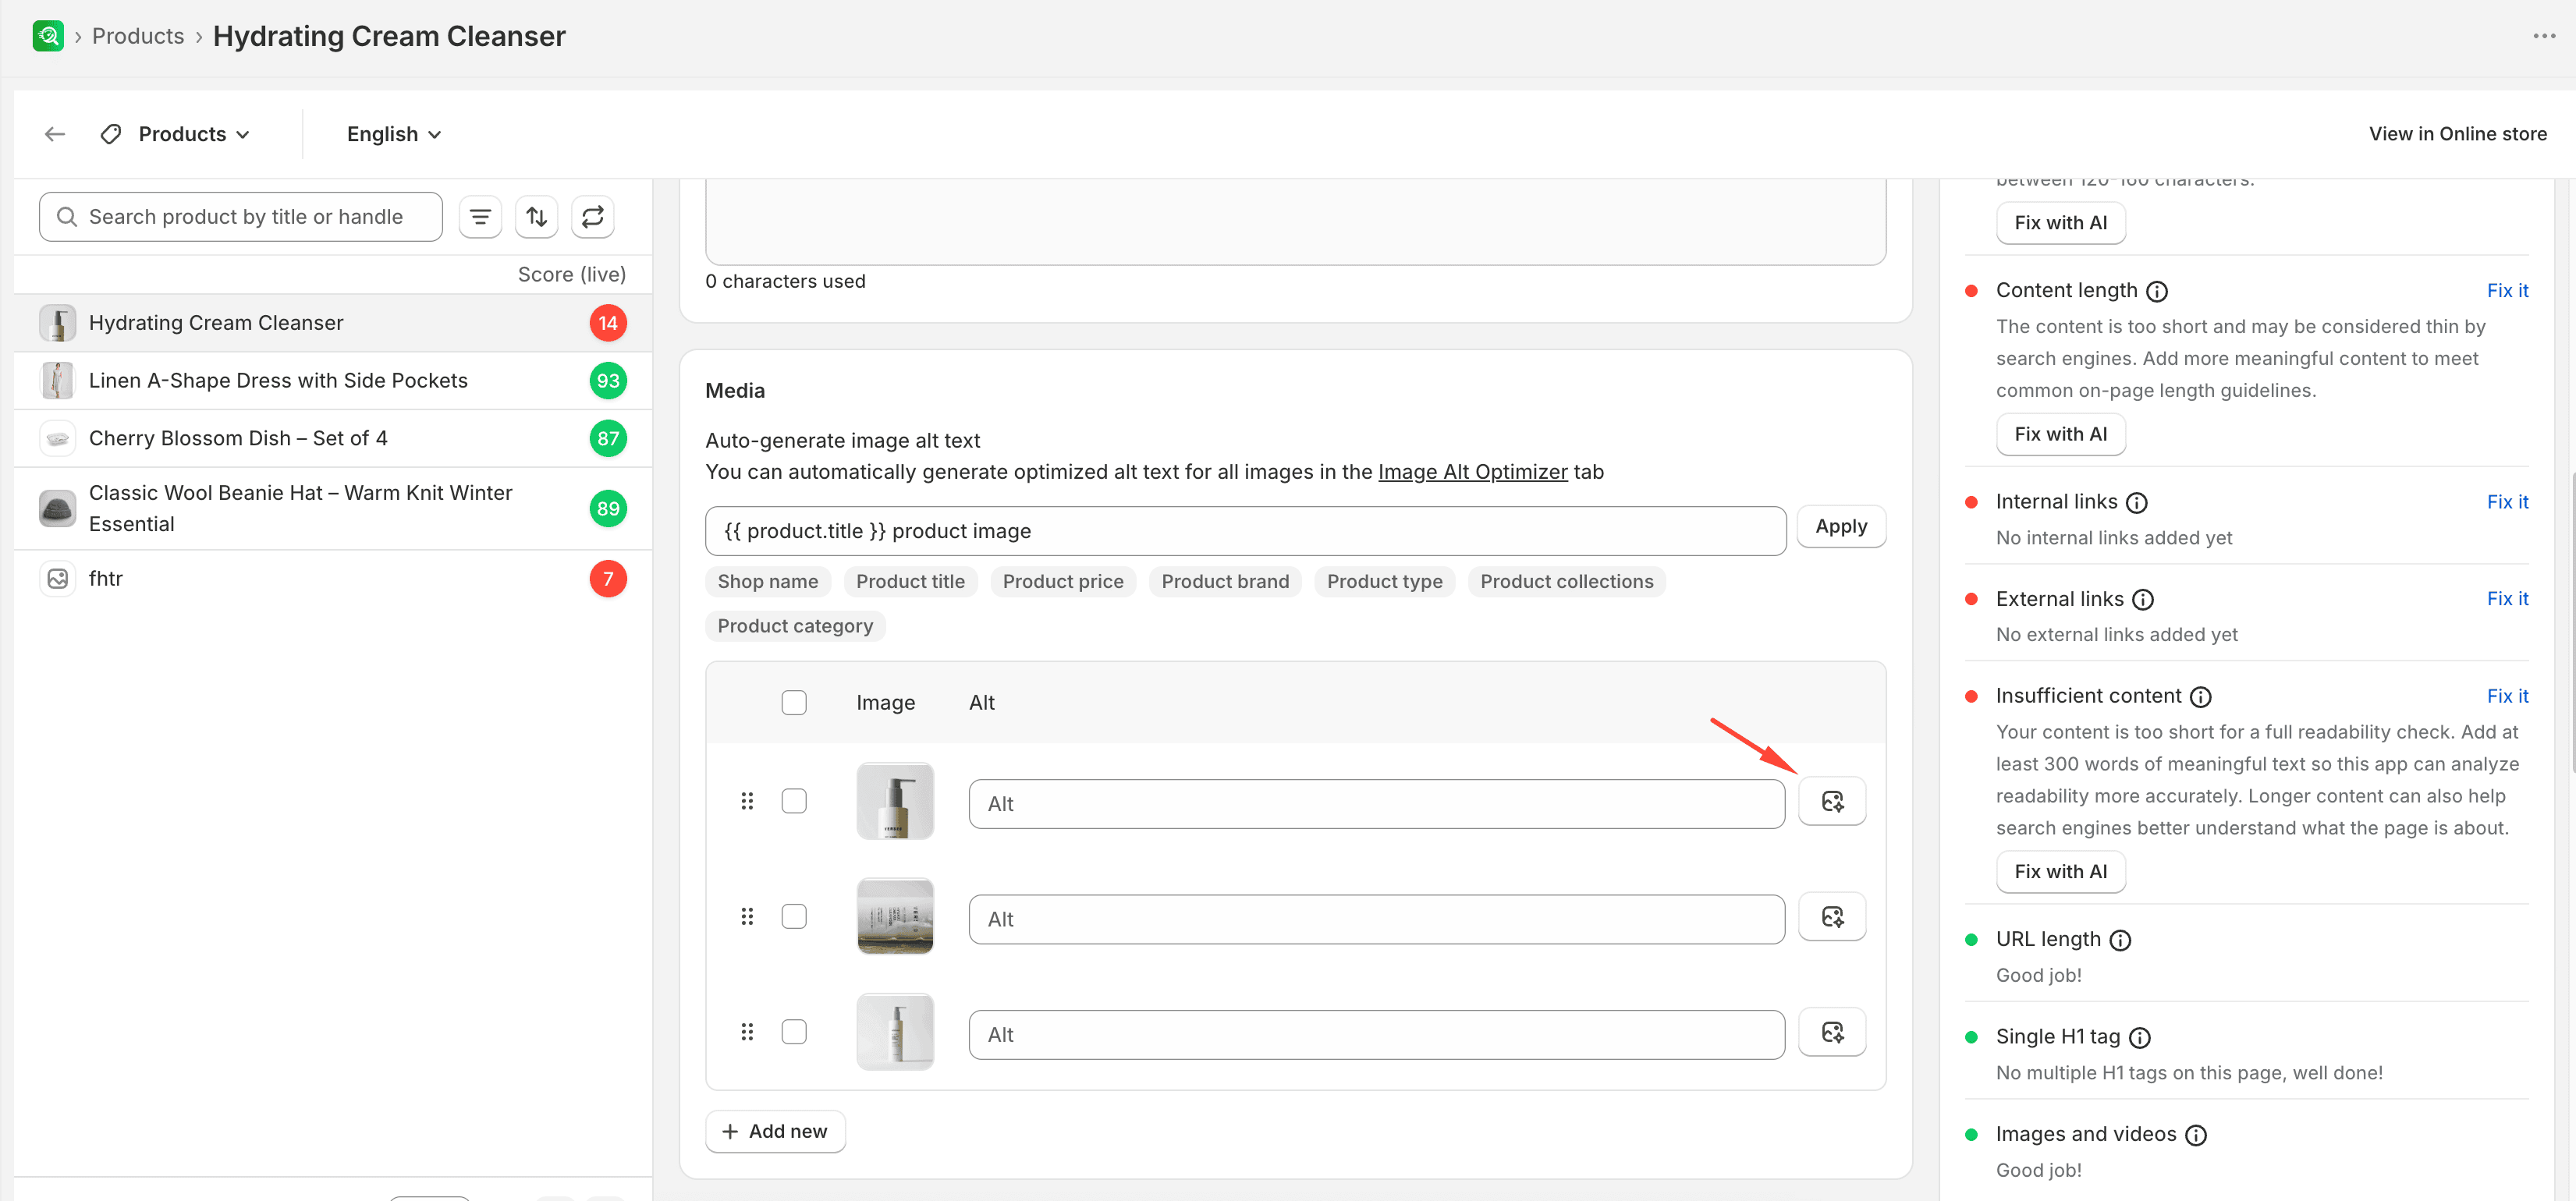The width and height of the screenshot is (2576, 1201).
Task: Show info for Insufficient content
Action: 2201,696
